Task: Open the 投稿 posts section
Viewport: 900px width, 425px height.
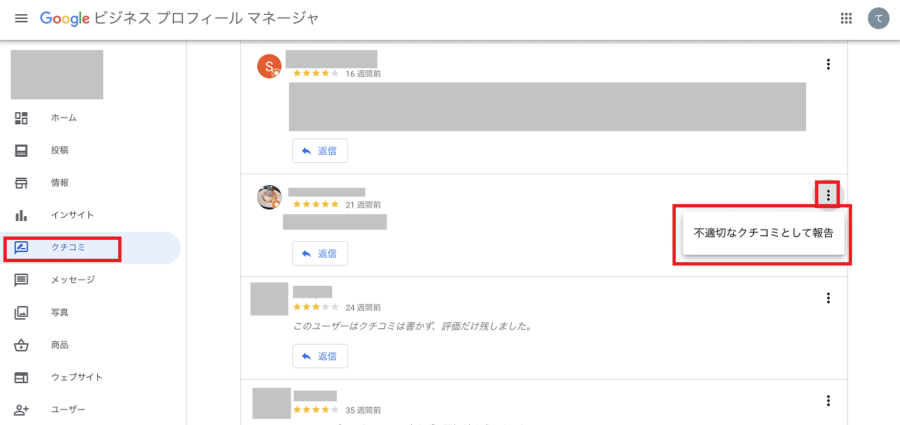Action: 59,150
